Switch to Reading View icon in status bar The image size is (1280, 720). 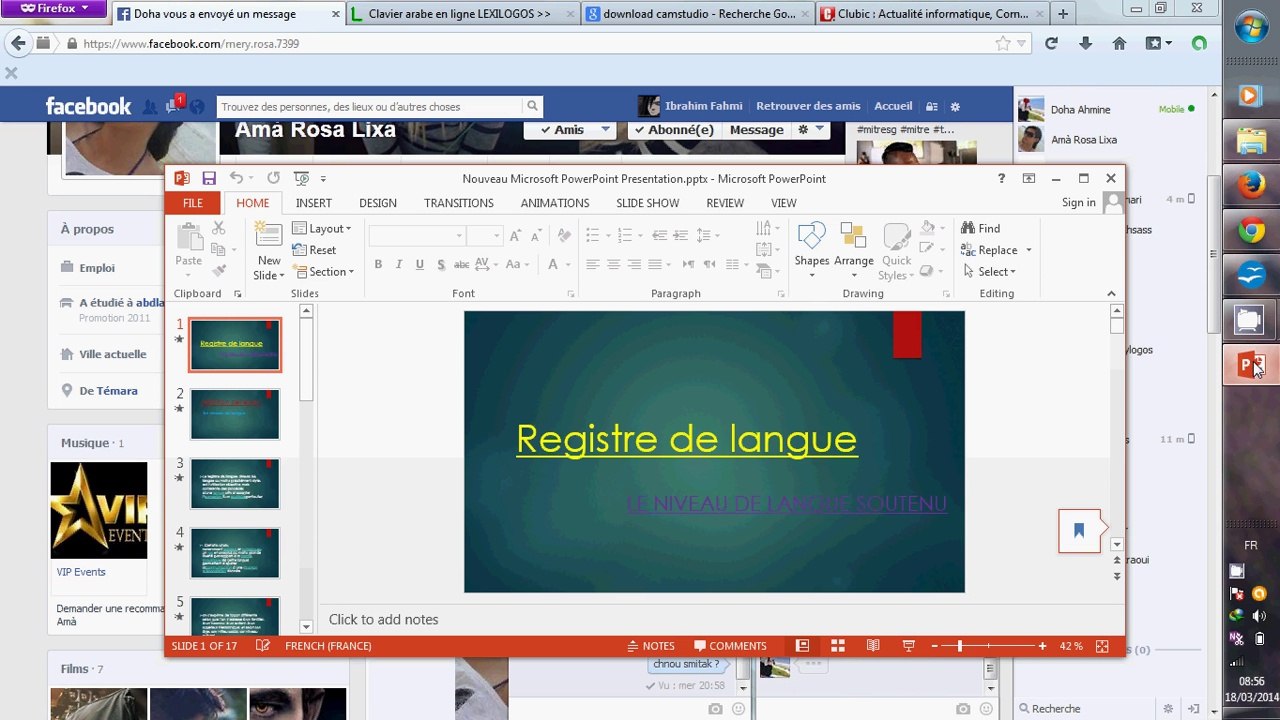(x=873, y=646)
